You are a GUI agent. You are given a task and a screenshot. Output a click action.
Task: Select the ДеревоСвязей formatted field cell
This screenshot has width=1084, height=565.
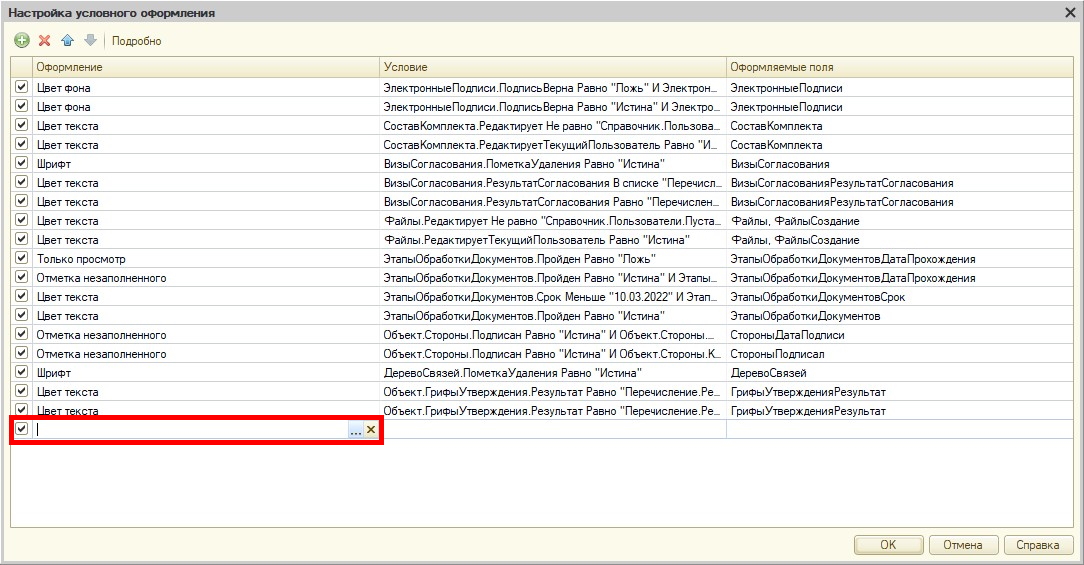point(900,373)
